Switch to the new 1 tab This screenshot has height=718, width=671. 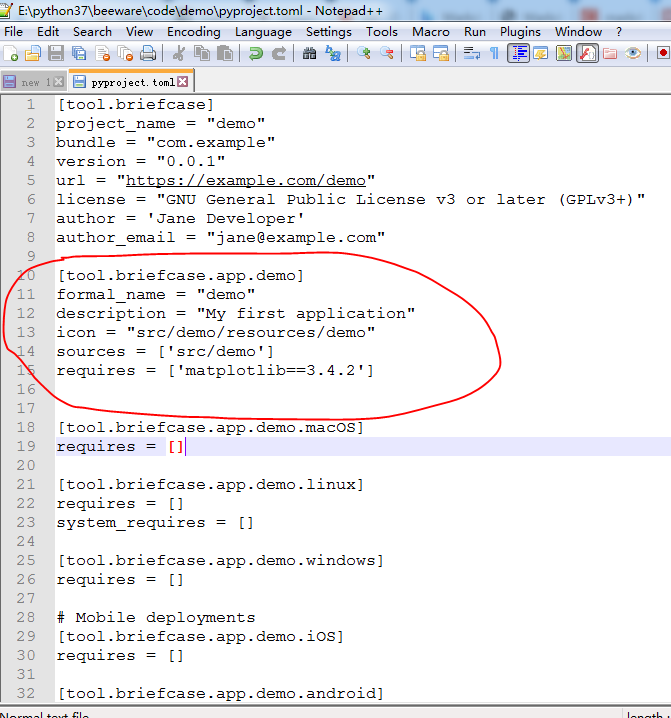[33, 82]
